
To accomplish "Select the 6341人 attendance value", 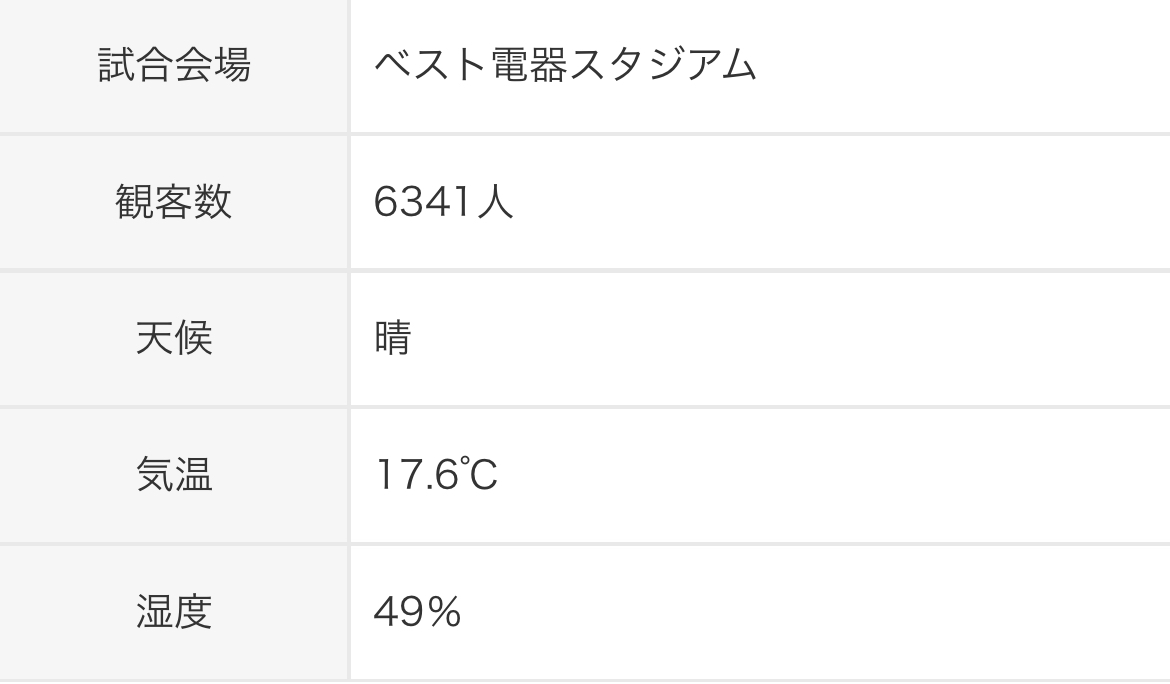I will pyautogui.click(x=443, y=202).
